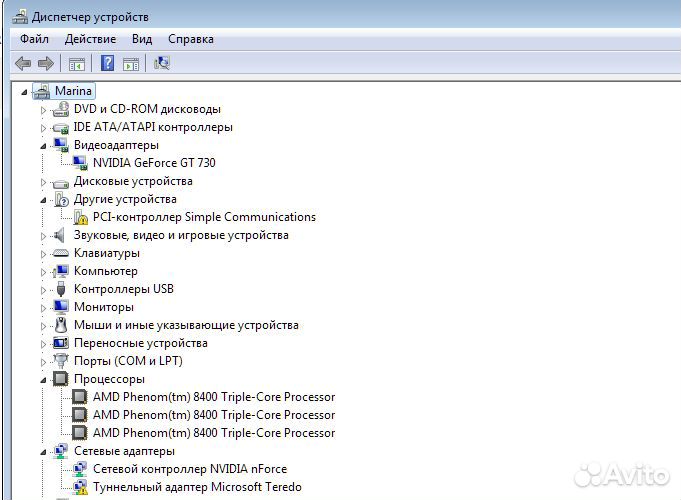Select Сетевой контроллер NVIDIA nForce
Viewport: 681px width, 500px height.
(190, 469)
